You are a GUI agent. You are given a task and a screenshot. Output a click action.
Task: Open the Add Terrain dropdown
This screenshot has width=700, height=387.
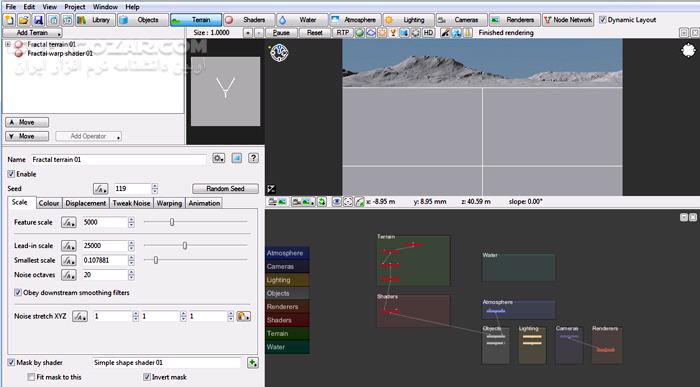(32, 33)
